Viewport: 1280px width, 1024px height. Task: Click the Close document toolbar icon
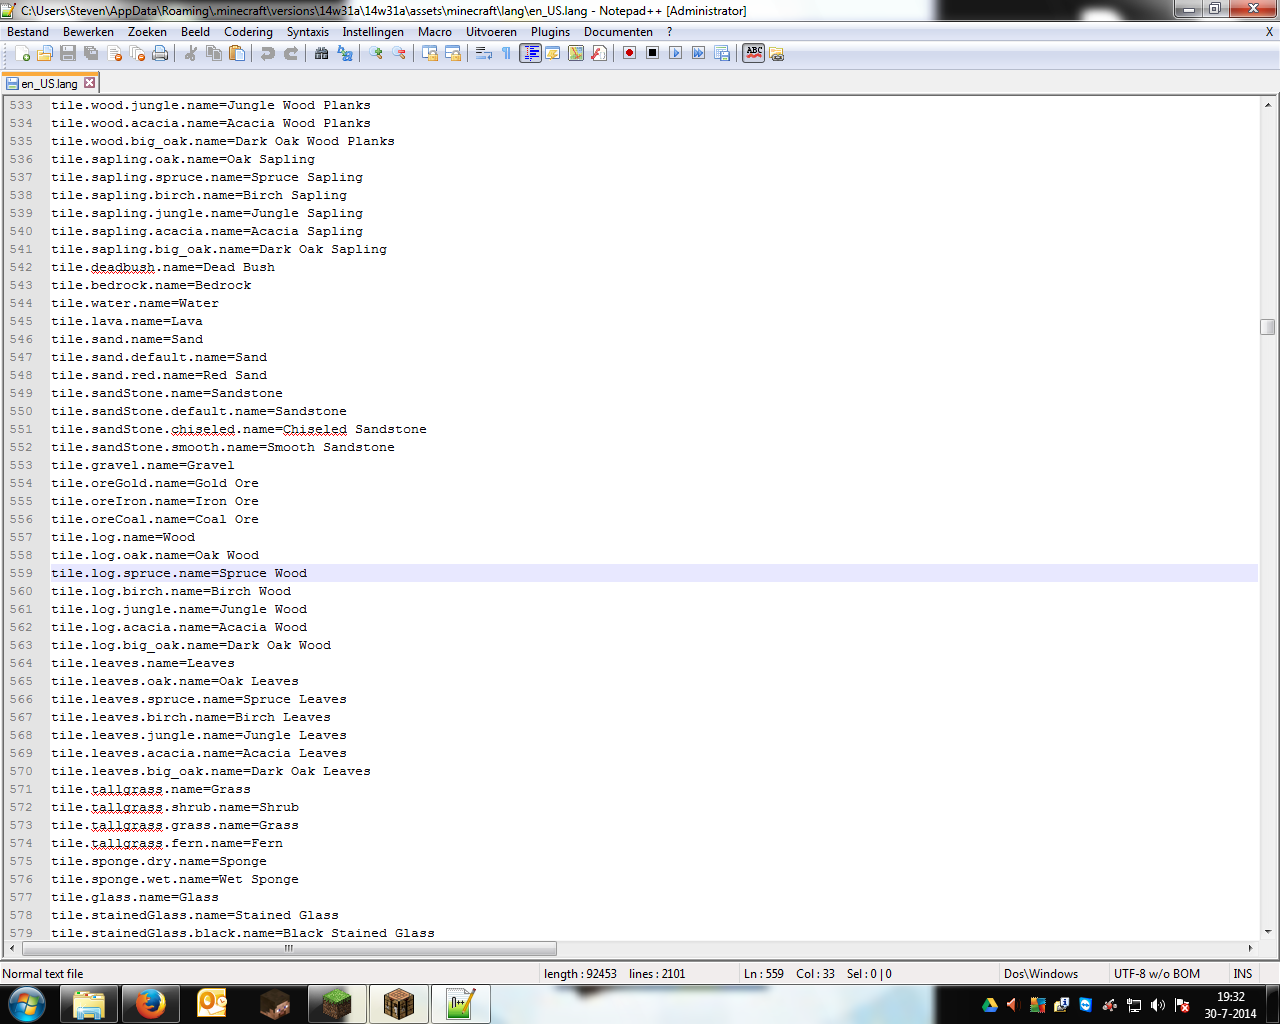114,53
